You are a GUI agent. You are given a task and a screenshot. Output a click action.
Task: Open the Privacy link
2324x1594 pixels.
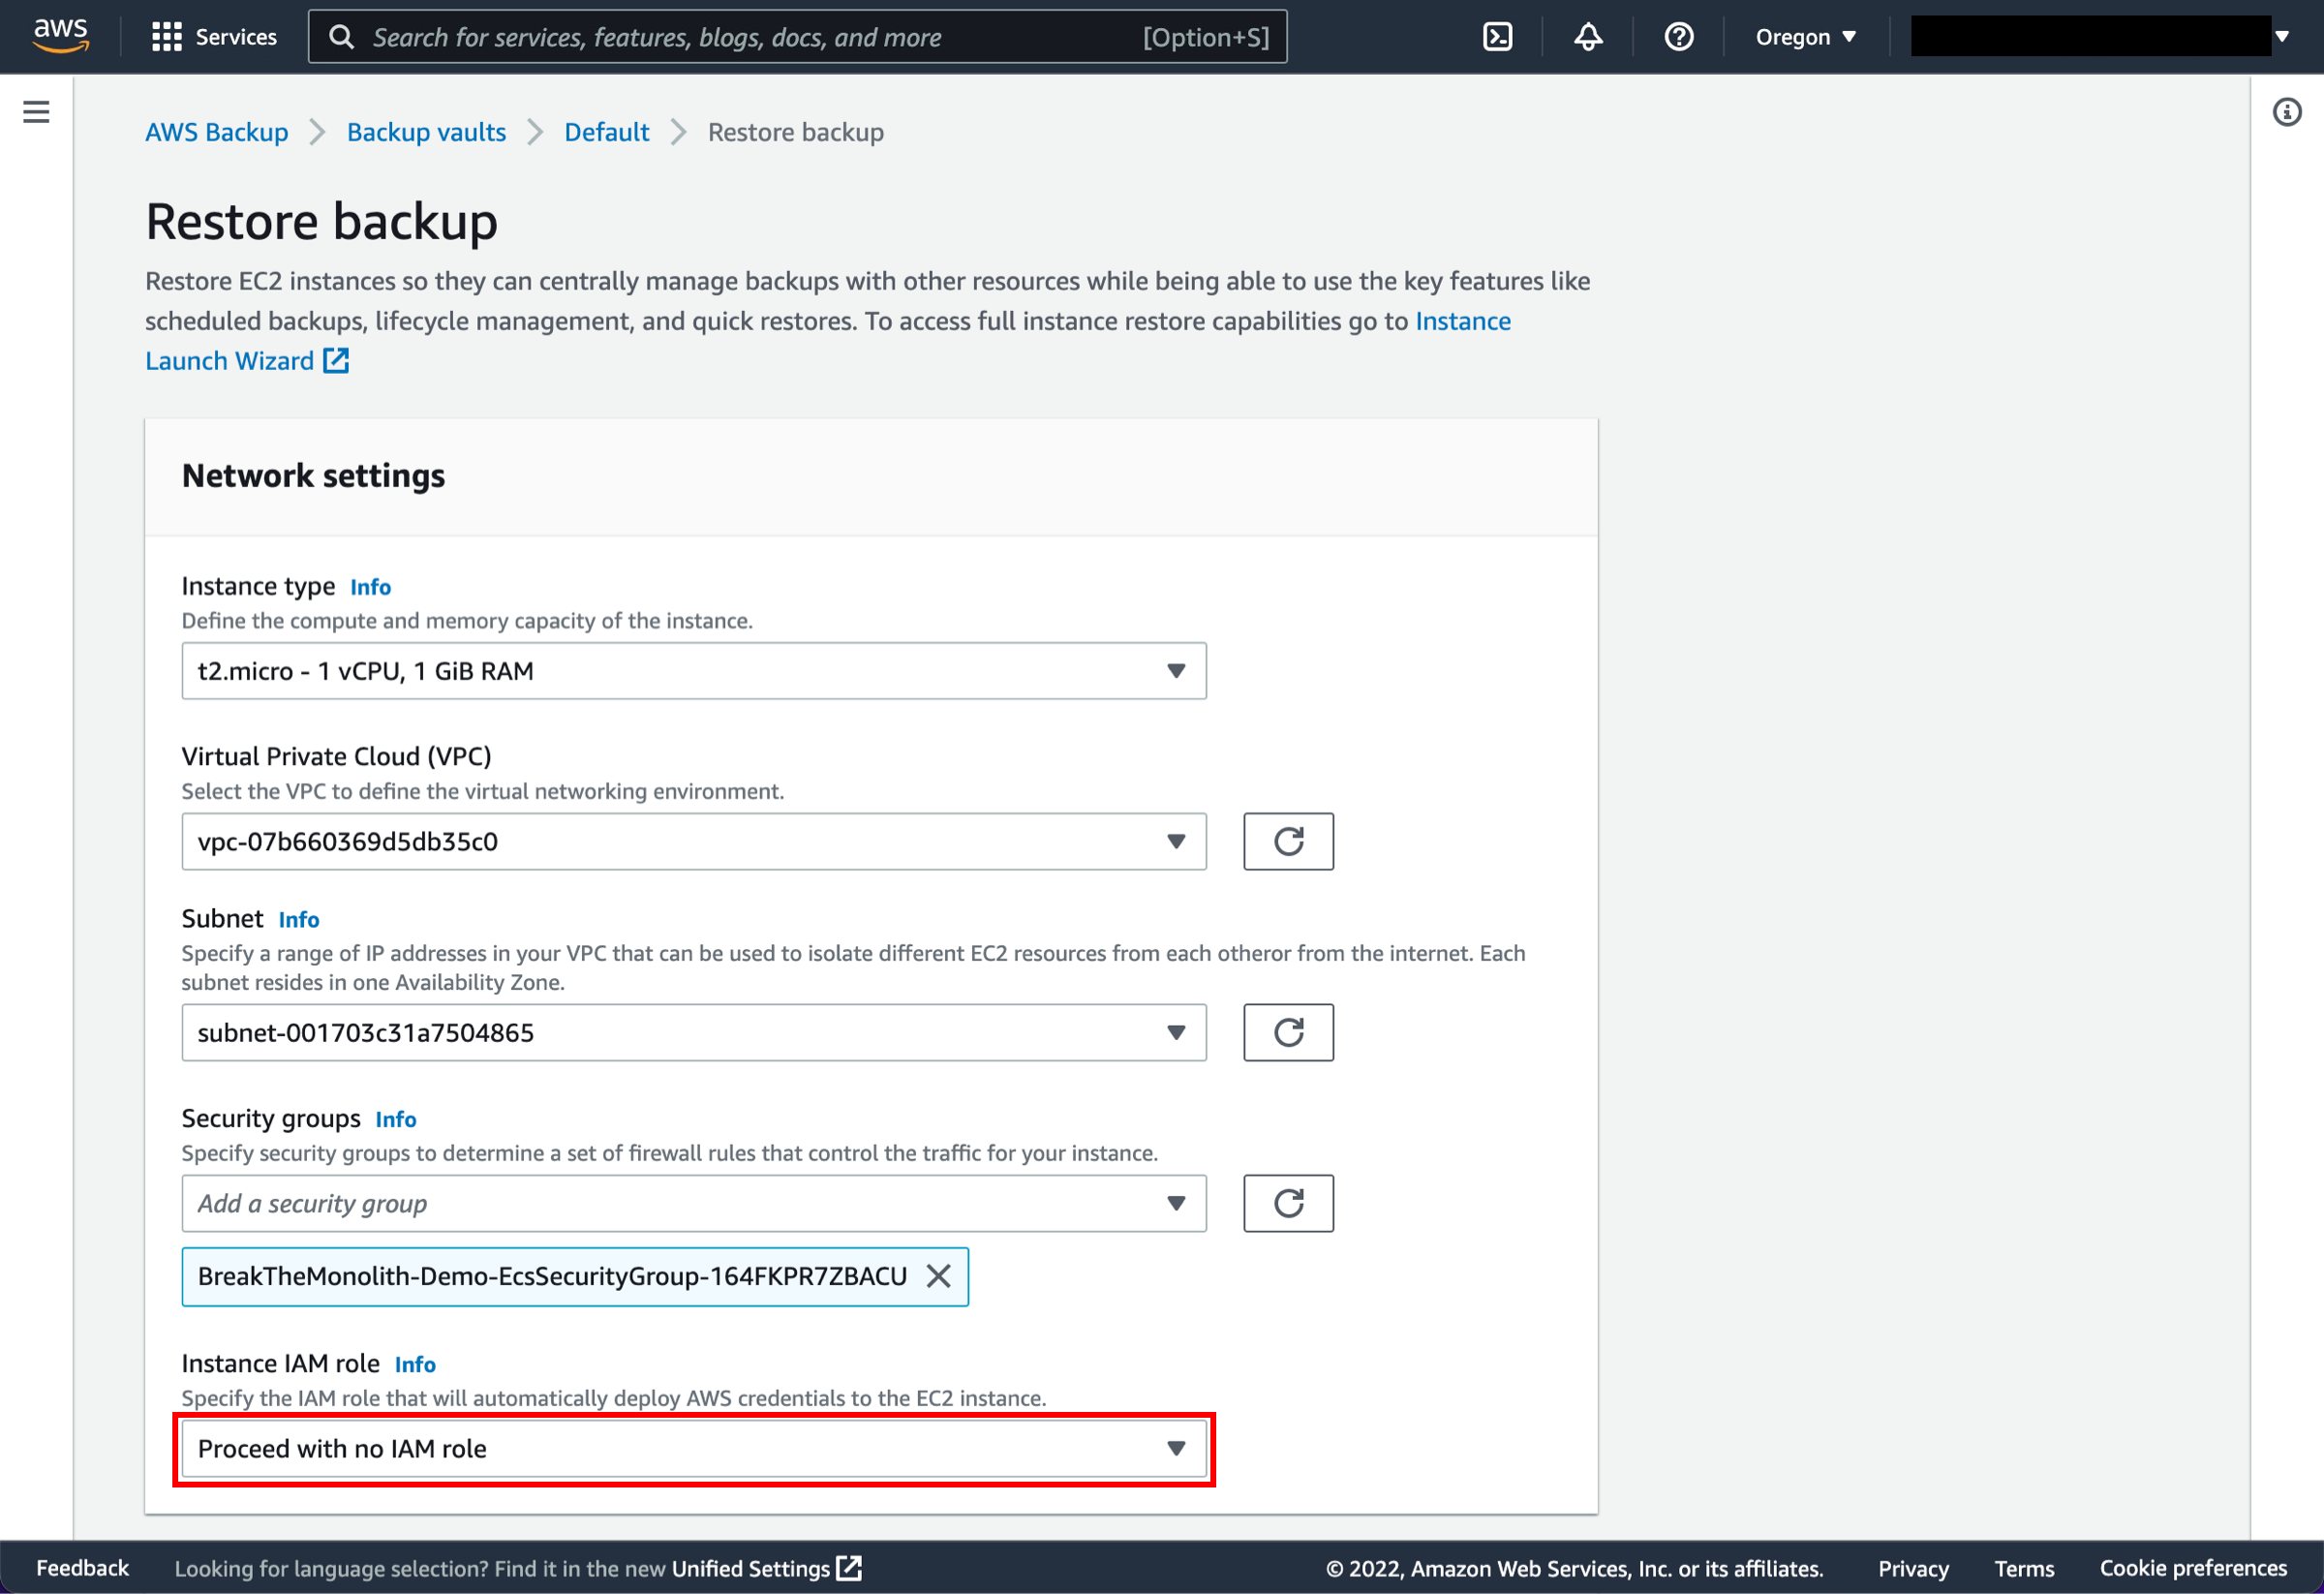(1913, 1567)
